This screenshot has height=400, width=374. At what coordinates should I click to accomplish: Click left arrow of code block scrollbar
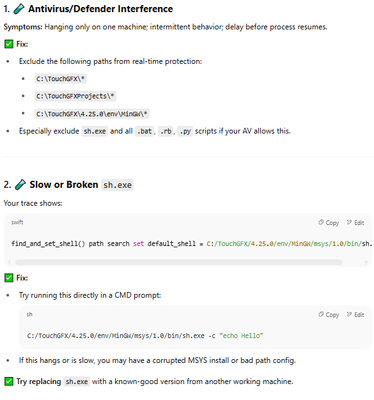pyautogui.click(x=9, y=262)
